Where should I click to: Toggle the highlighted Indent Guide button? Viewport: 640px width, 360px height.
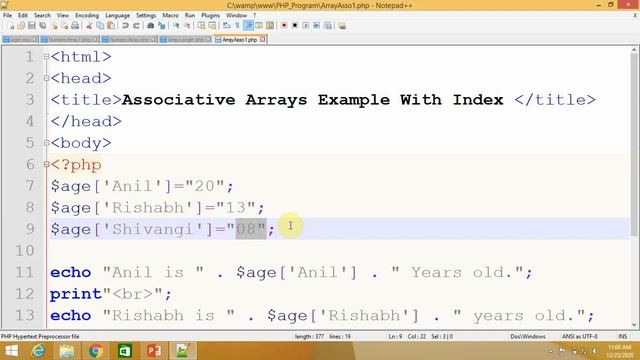tap(249, 26)
